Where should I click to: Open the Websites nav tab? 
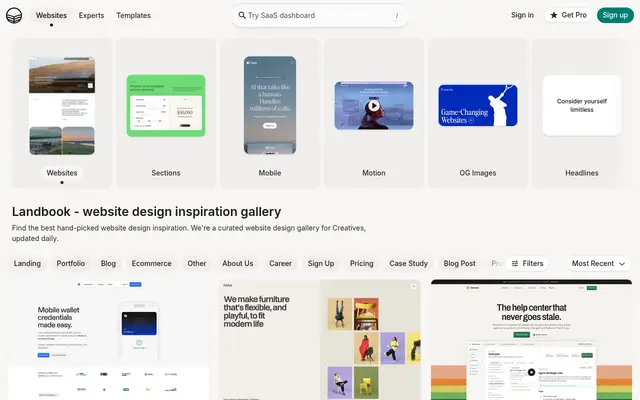pyautogui.click(x=51, y=16)
